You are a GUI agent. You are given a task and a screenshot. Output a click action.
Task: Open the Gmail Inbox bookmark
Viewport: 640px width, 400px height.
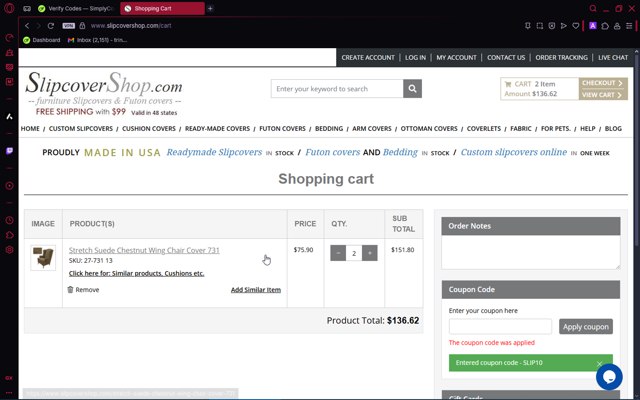(98, 40)
